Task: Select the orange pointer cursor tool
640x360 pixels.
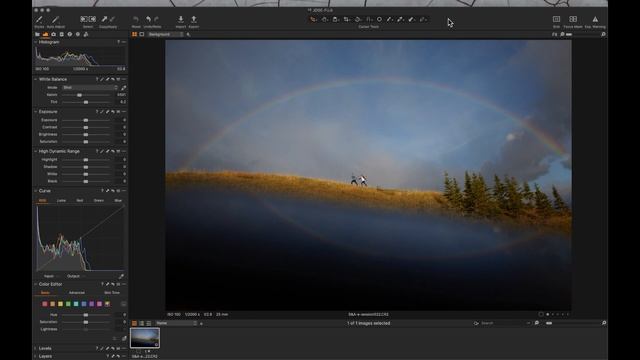Action: coord(313,19)
